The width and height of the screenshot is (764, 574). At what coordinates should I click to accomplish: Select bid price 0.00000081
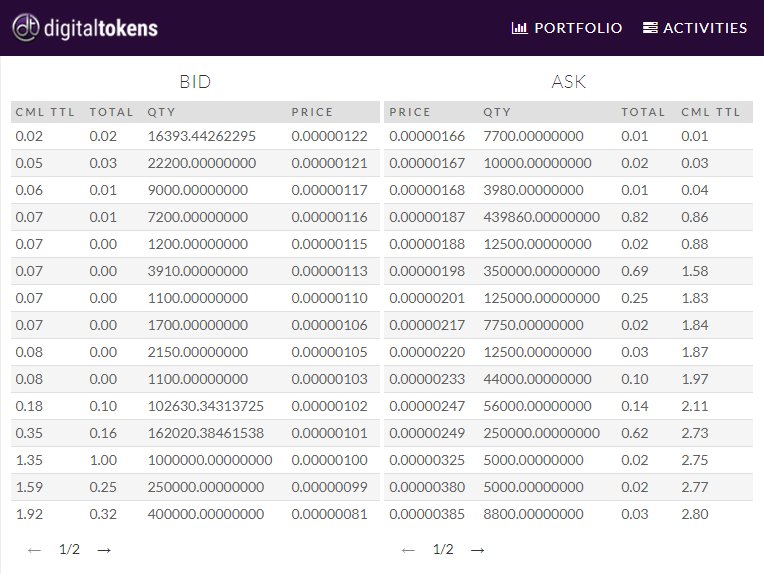tap(329, 514)
